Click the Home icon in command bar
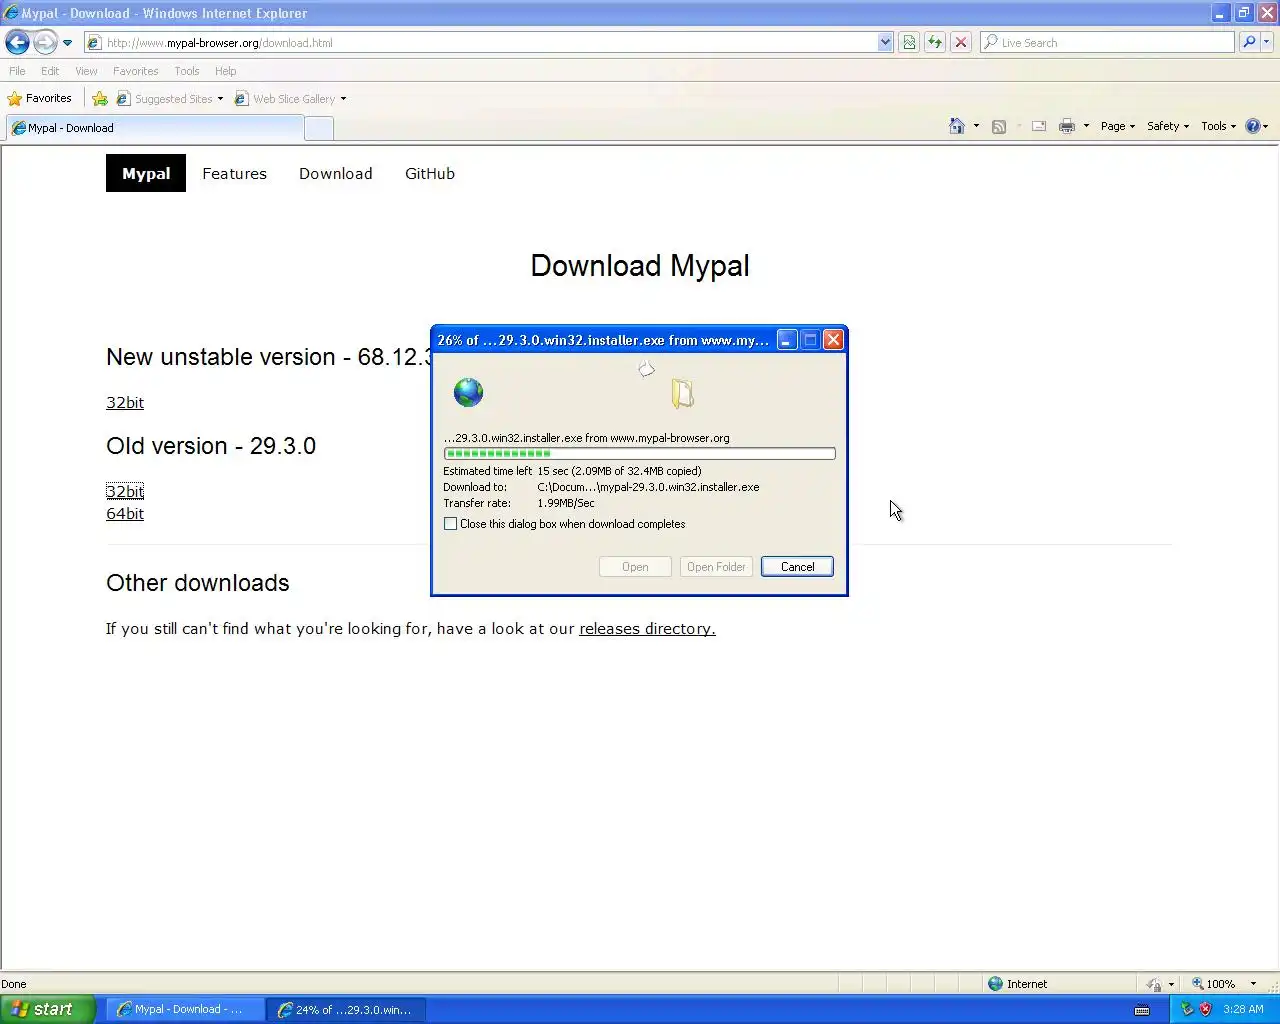This screenshot has width=1280, height=1024. point(957,126)
